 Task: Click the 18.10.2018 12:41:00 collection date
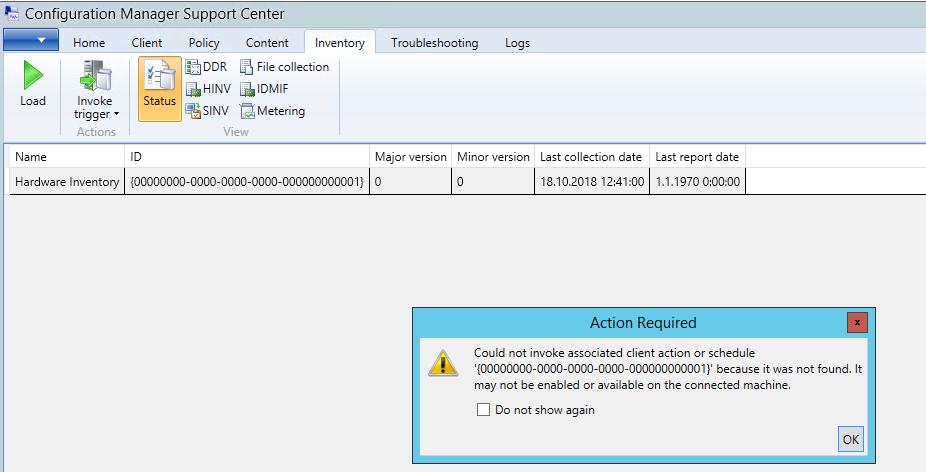pyautogui.click(x=592, y=181)
